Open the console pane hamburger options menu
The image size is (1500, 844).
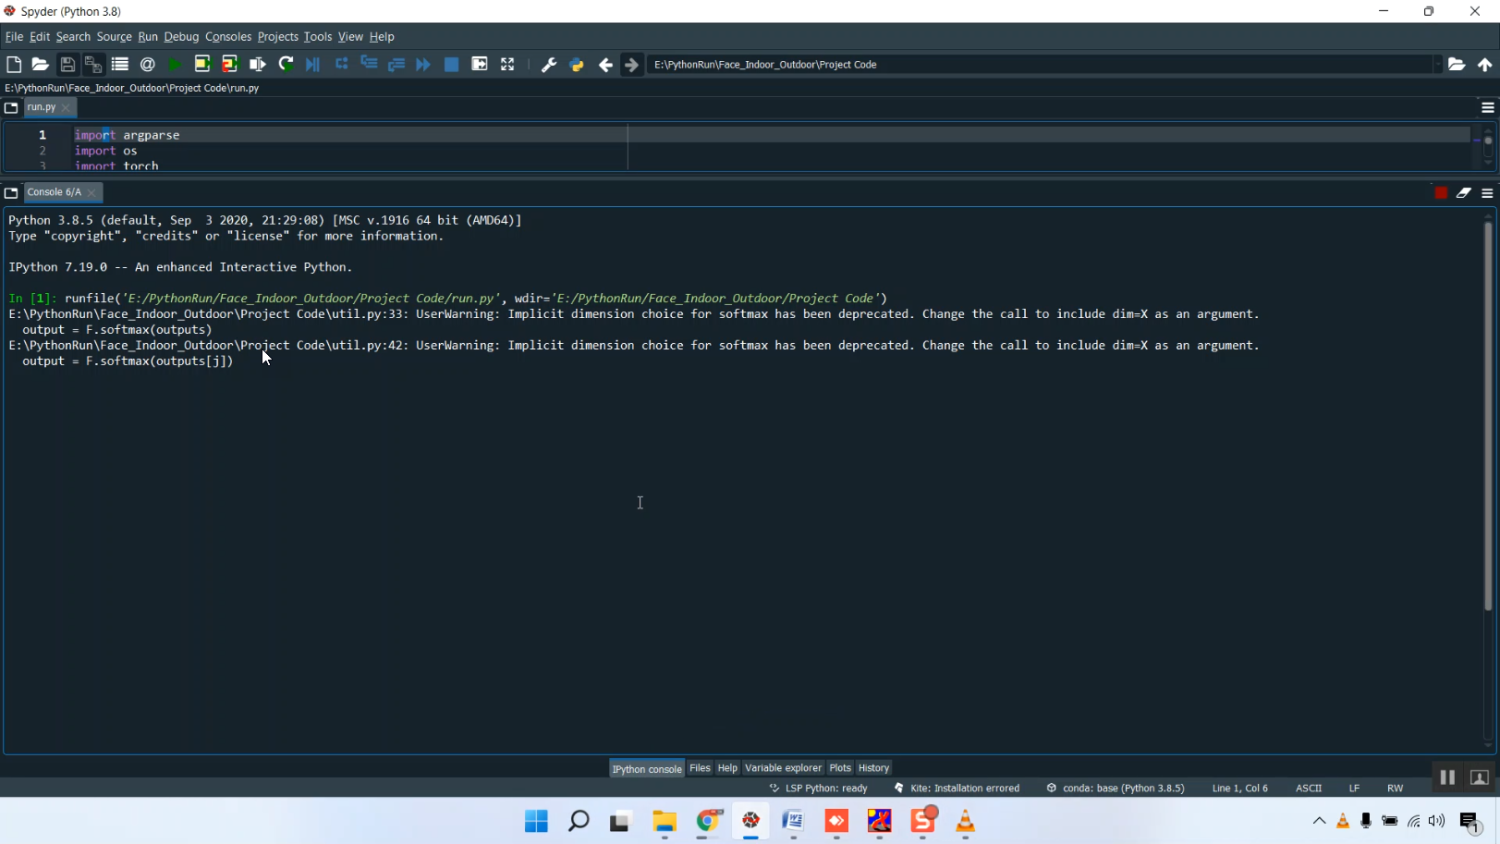point(1487,192)
